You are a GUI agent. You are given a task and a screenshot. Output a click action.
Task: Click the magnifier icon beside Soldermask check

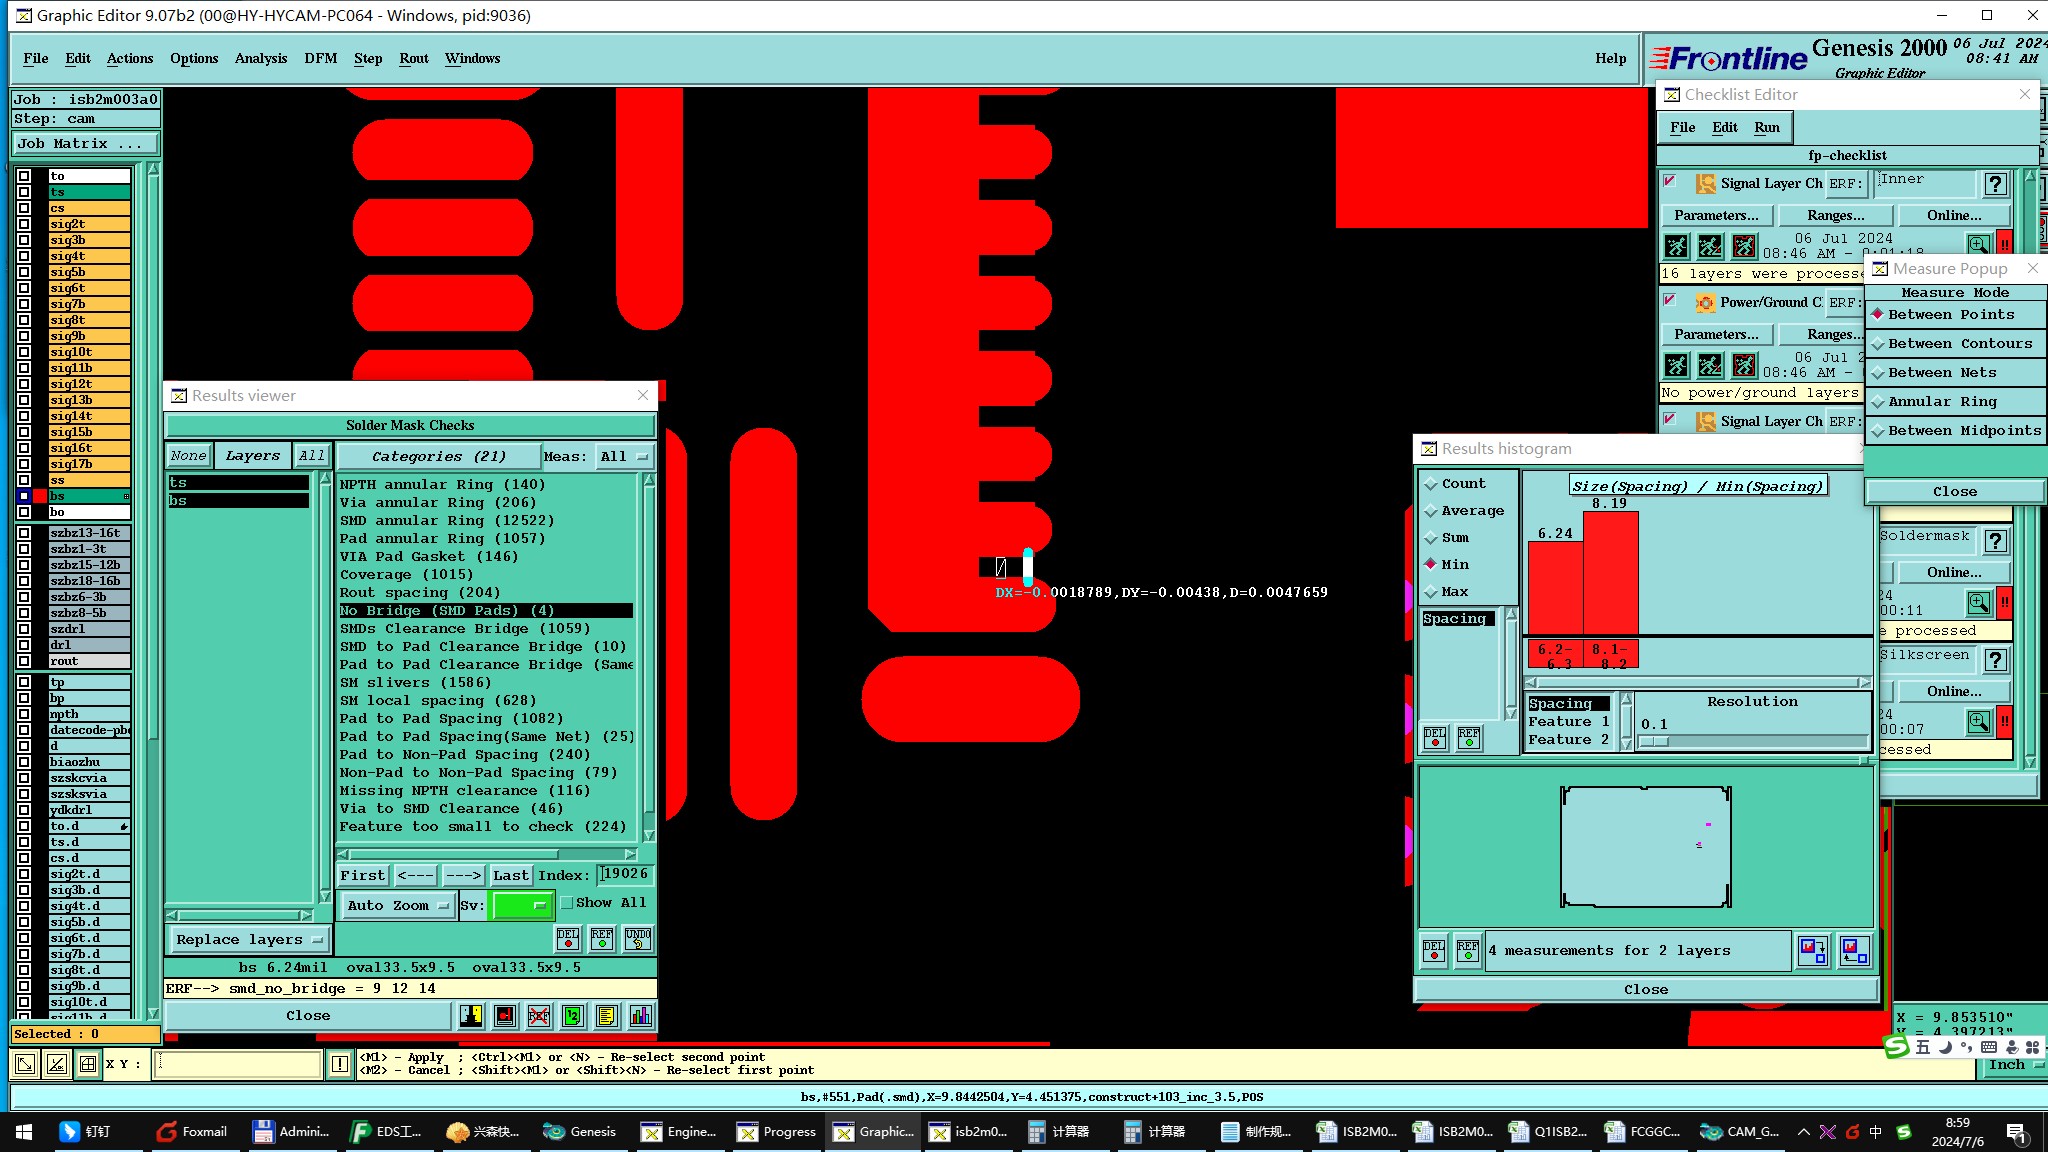pos(1978,603)
